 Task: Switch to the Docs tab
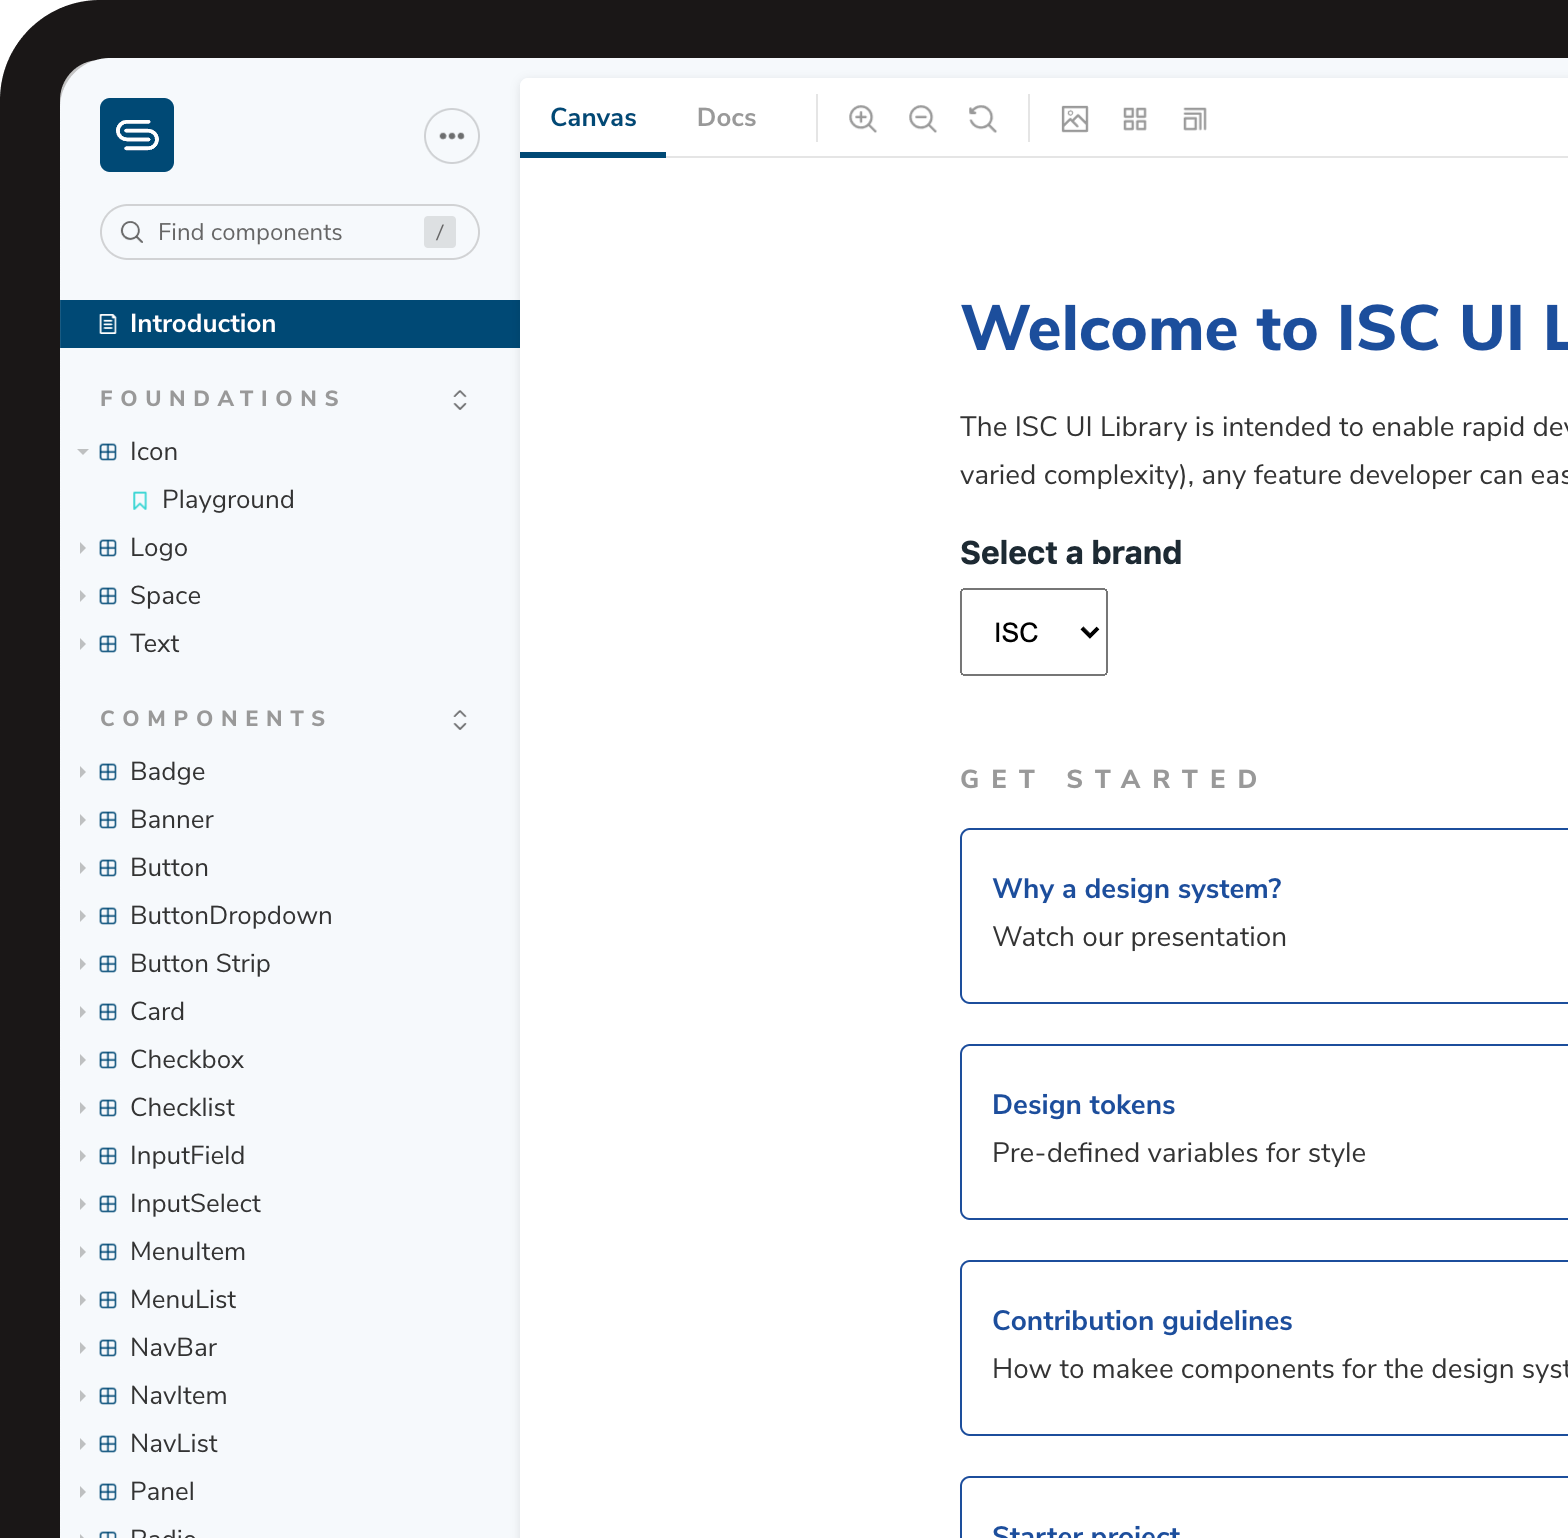[x=726, y=118]
